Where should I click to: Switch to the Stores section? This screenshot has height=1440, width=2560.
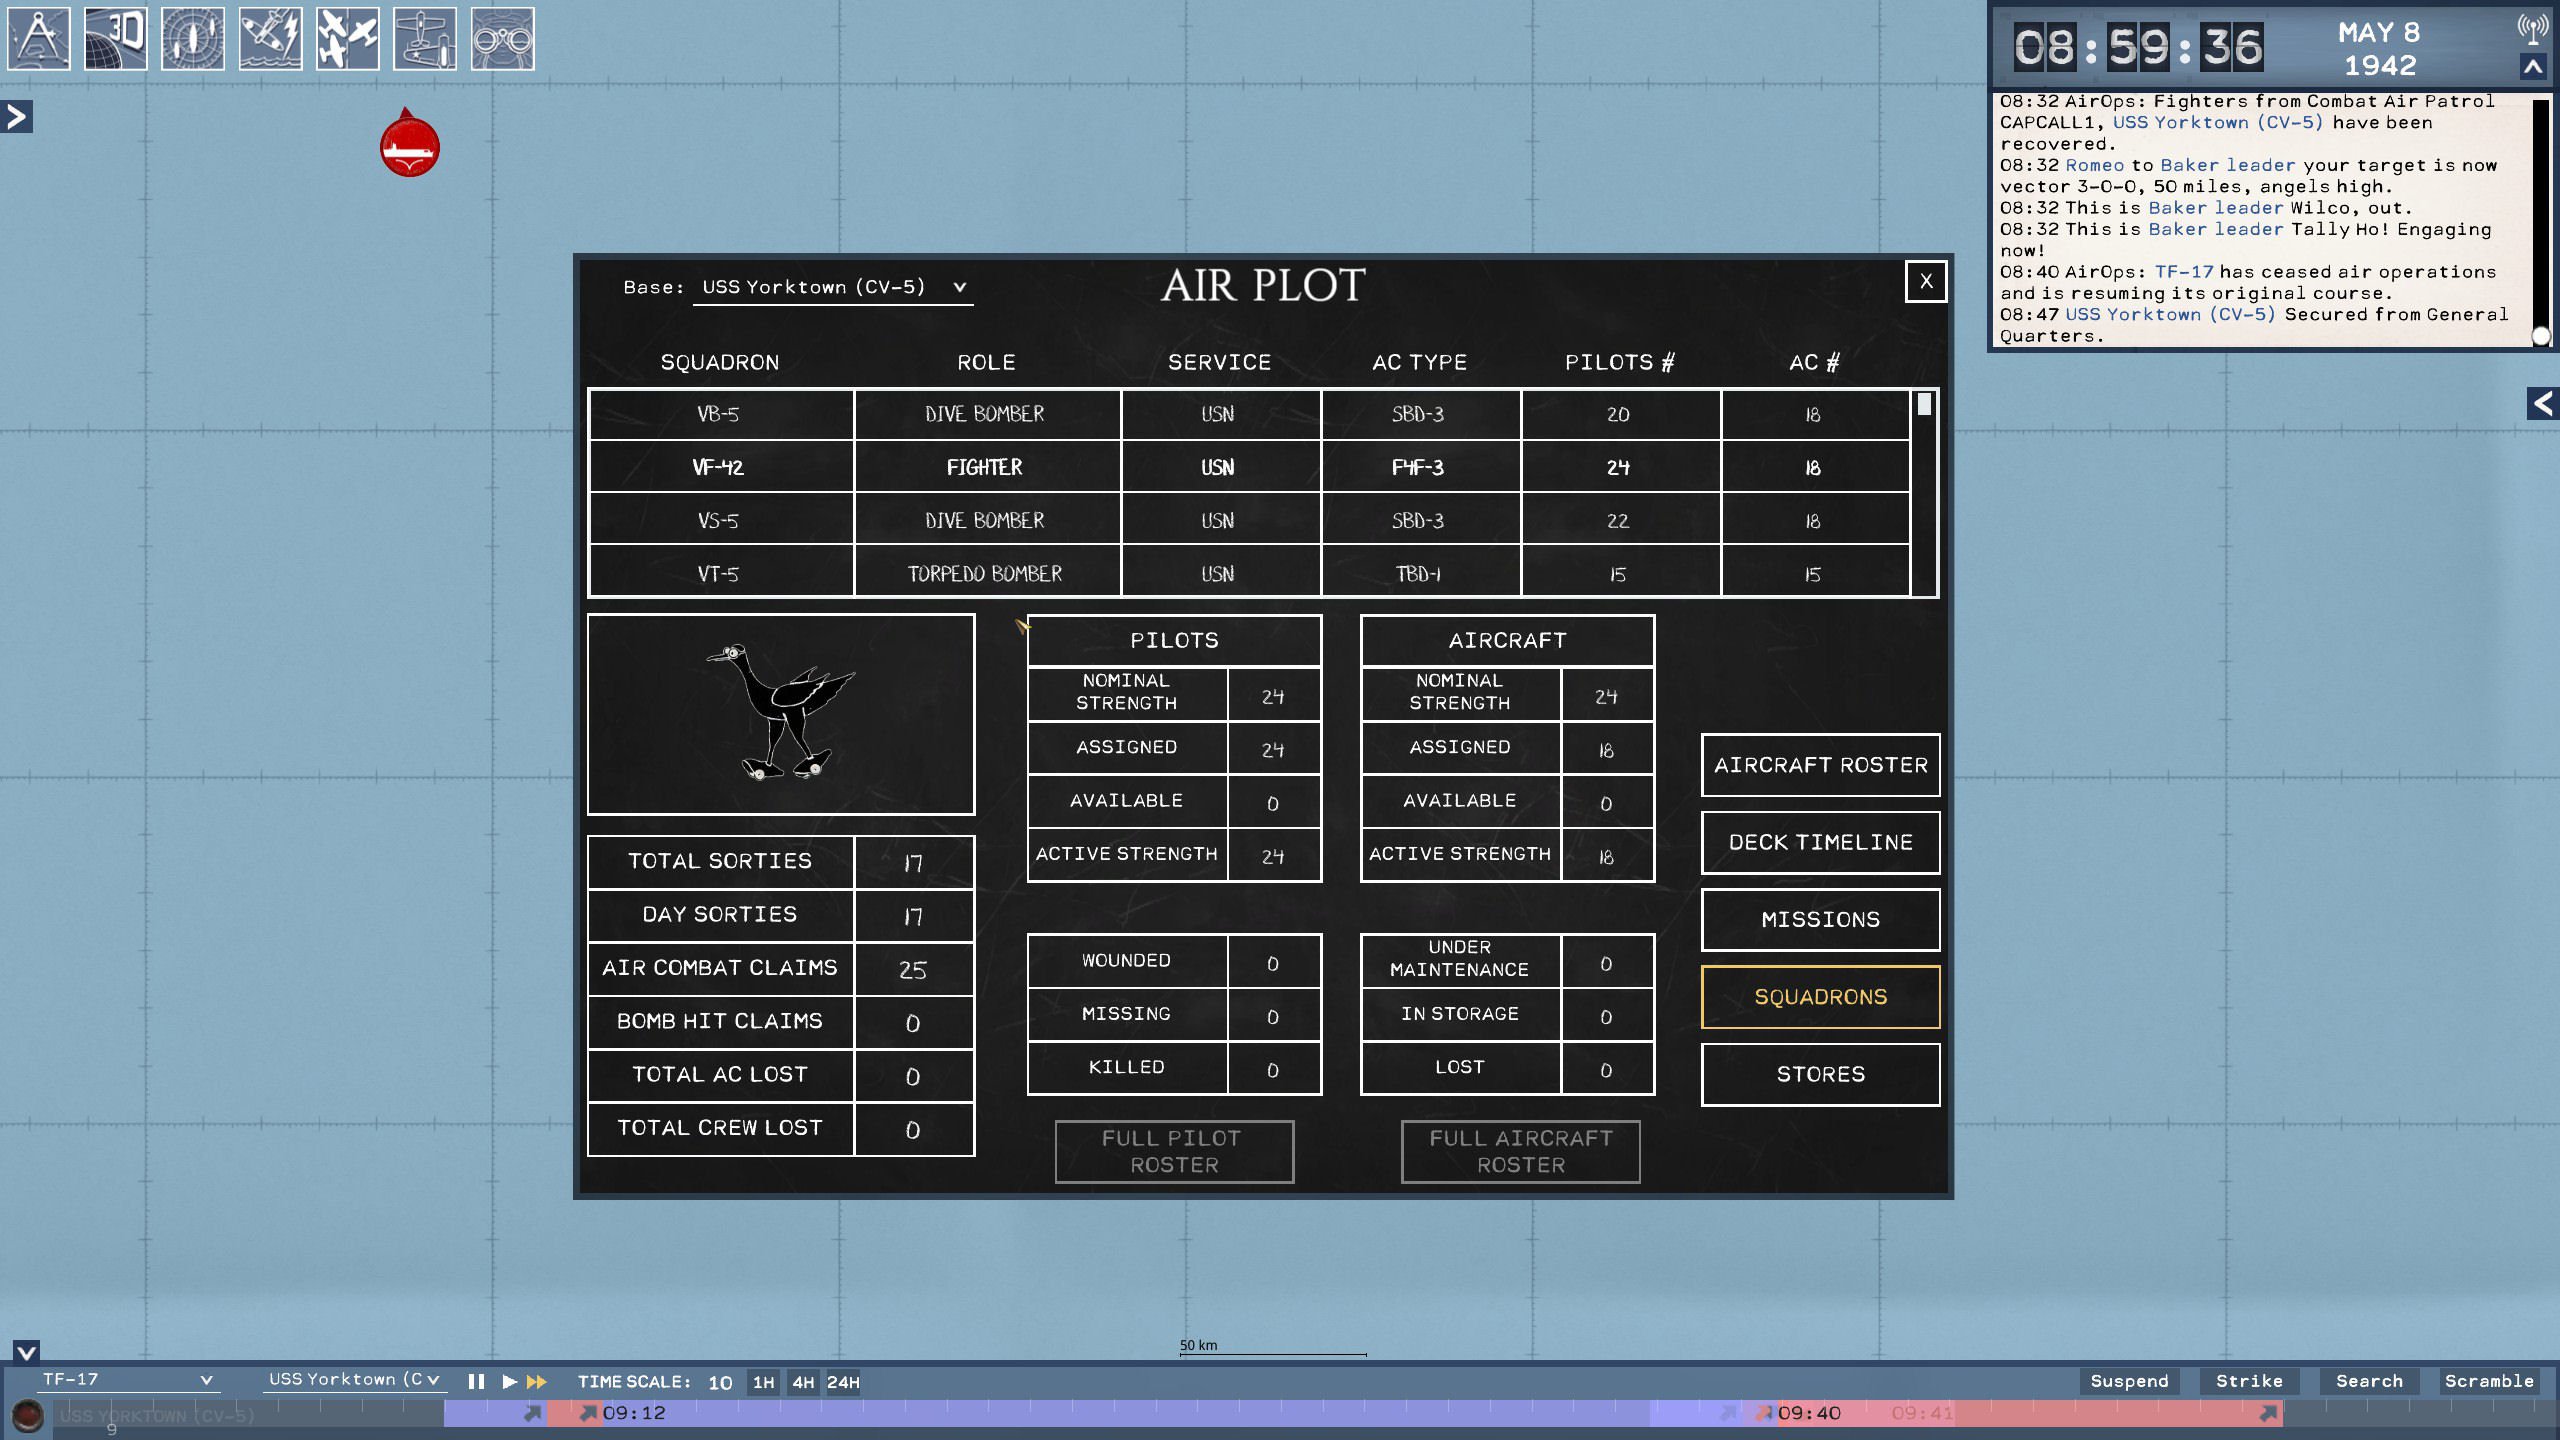(x=1820, y=1074)
